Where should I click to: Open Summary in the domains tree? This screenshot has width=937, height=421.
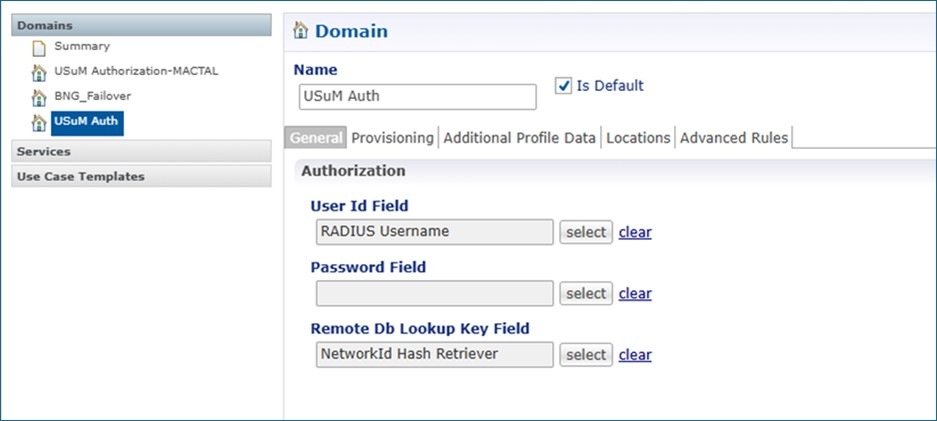click(82, 47)
